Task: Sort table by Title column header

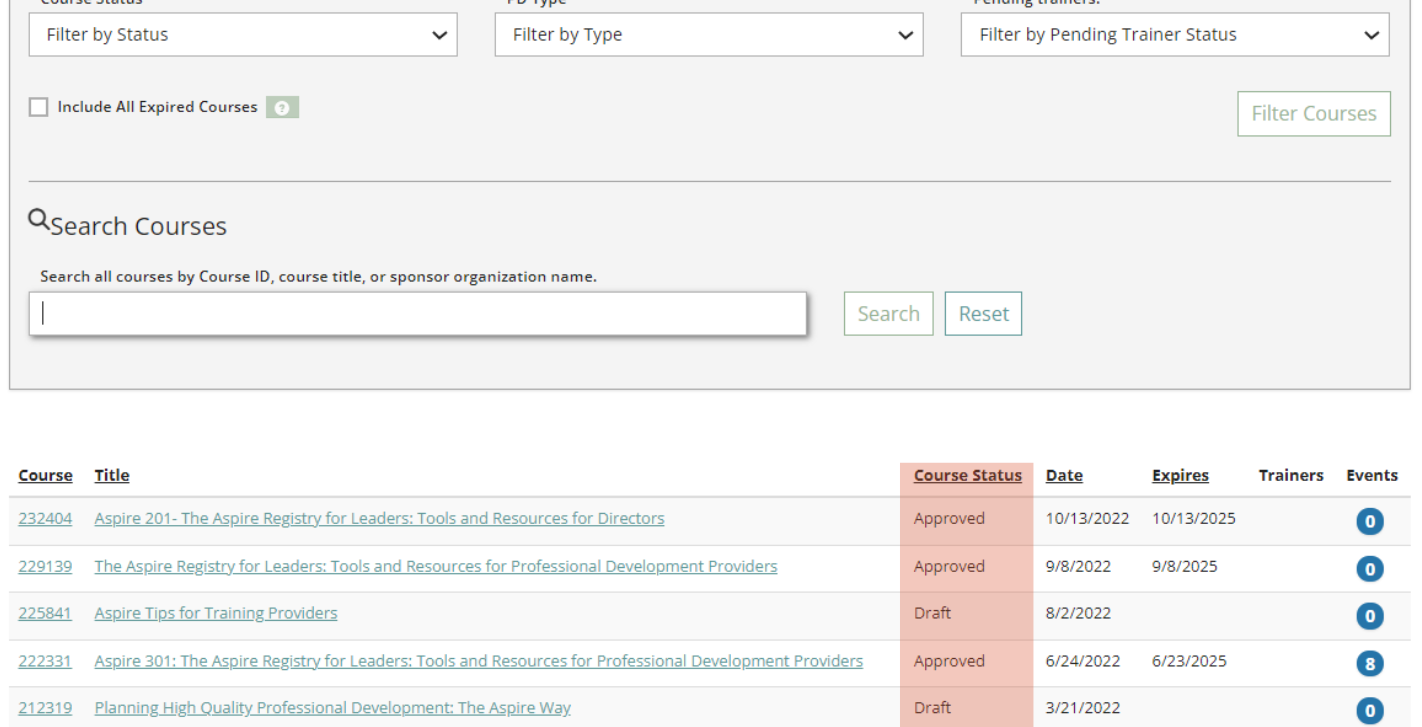Action: (112, 476)
